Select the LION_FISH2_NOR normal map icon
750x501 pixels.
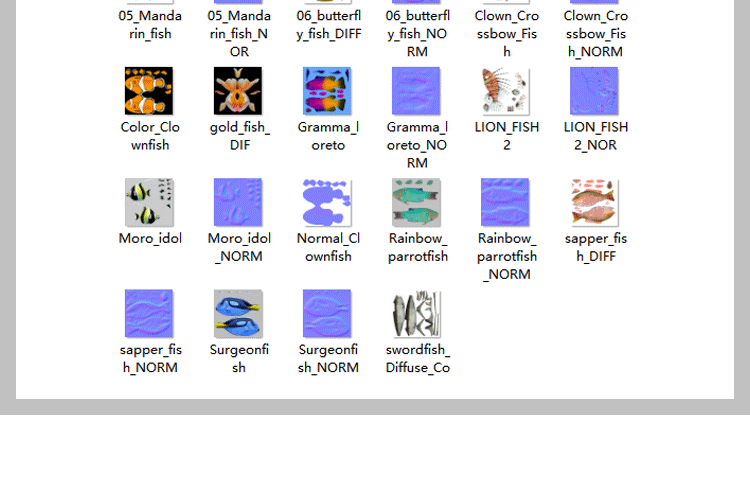click(x=595, y=91)
